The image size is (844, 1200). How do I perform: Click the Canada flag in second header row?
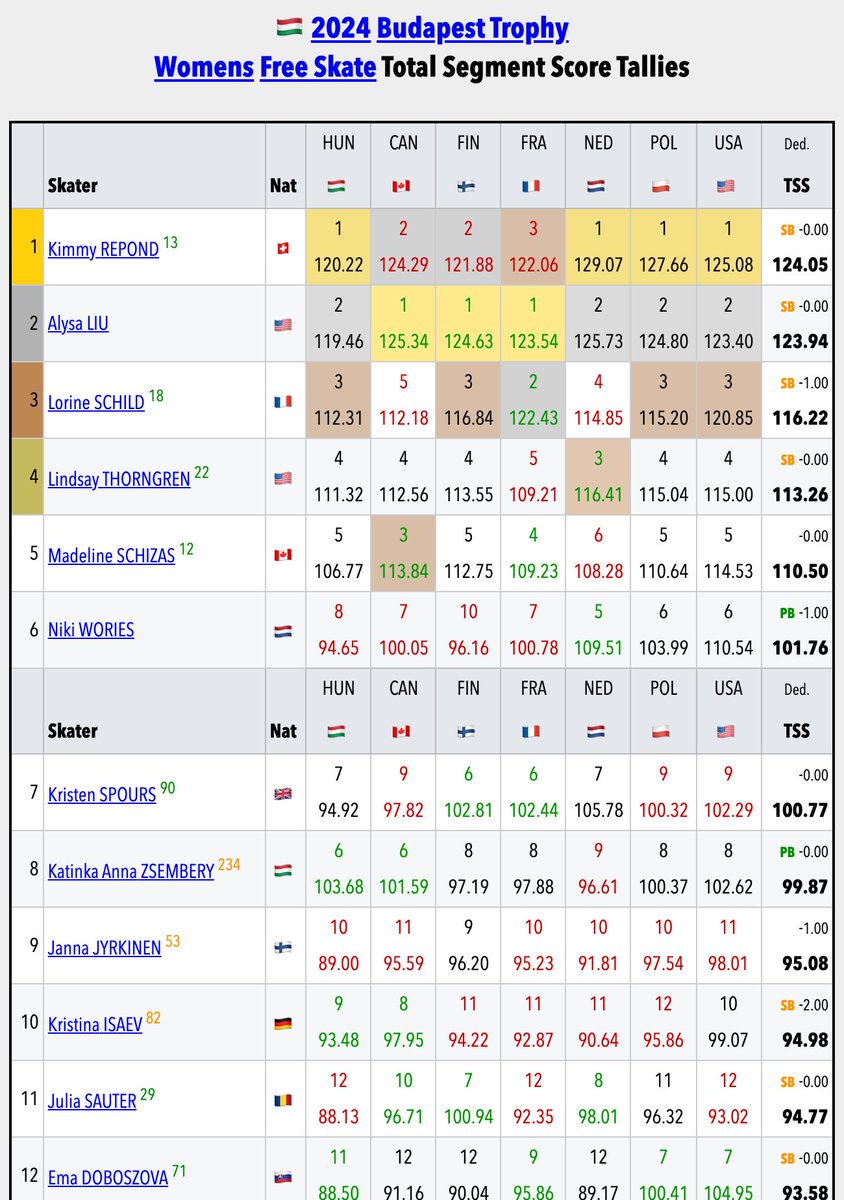pos(403,731)
